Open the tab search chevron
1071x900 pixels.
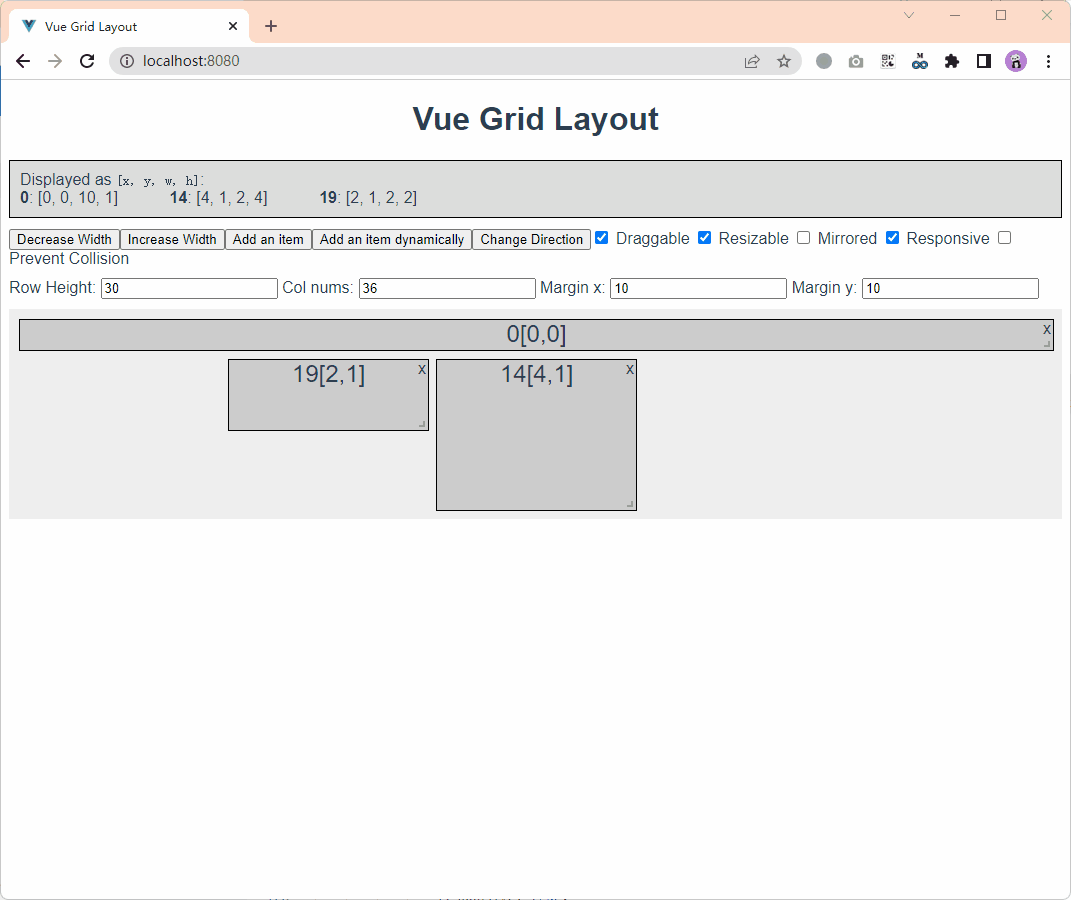click(x=909, y=15)
